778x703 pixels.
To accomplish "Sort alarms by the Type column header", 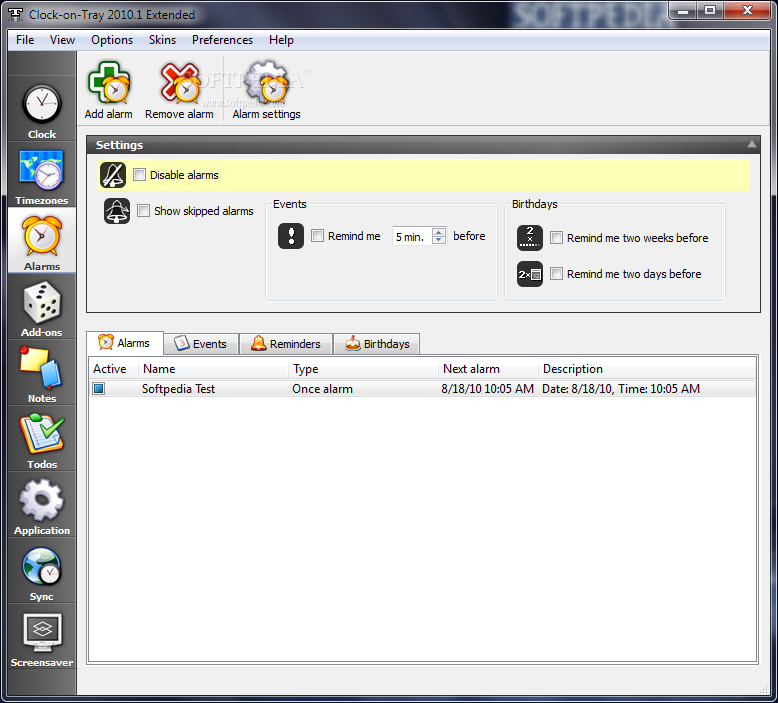I will 363,369.
